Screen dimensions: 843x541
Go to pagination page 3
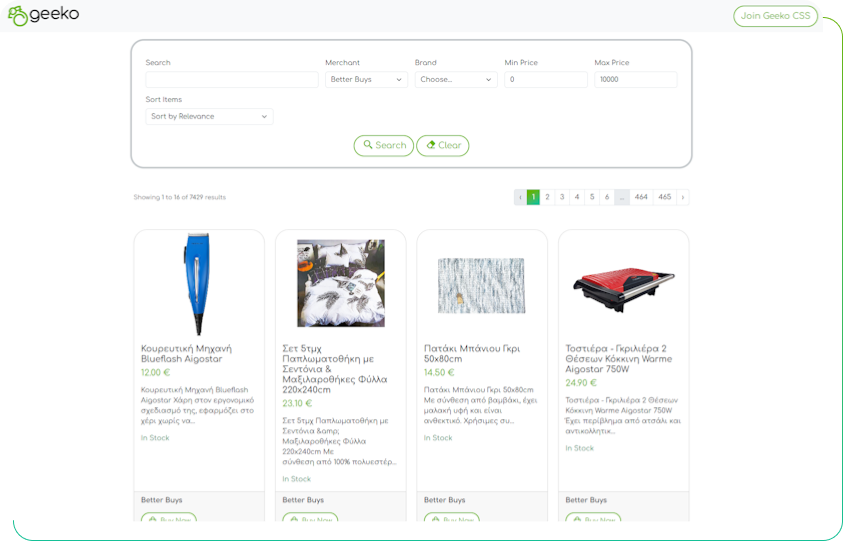click(562, 197)
